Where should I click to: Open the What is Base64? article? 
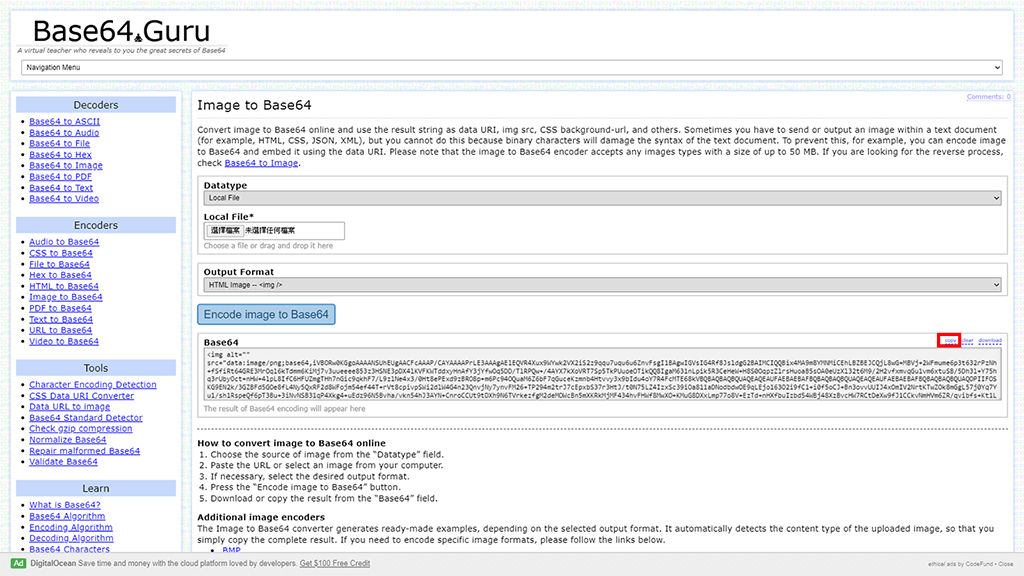[x=64, y=505]
